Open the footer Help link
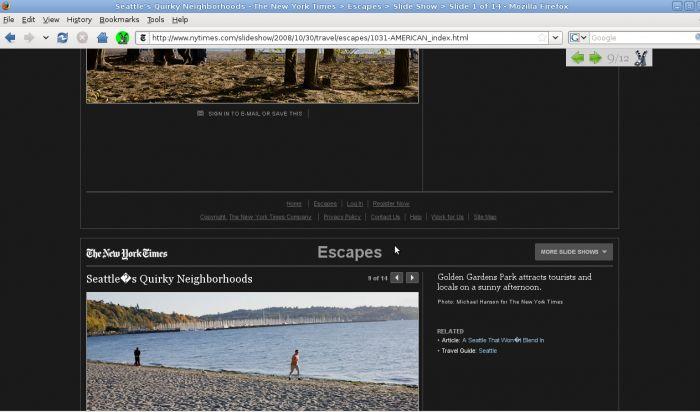 click(x=416, y=217)
